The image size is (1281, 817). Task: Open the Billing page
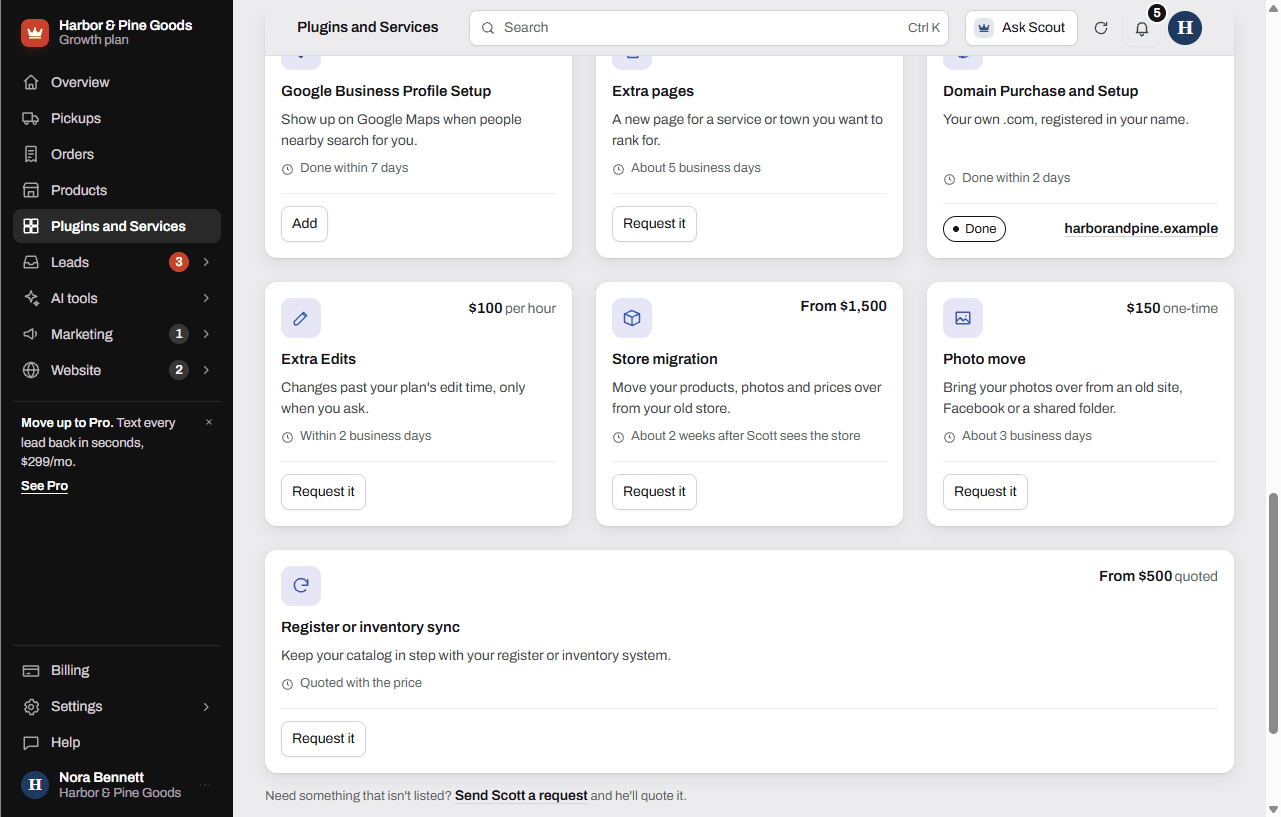tap(117, 670)
